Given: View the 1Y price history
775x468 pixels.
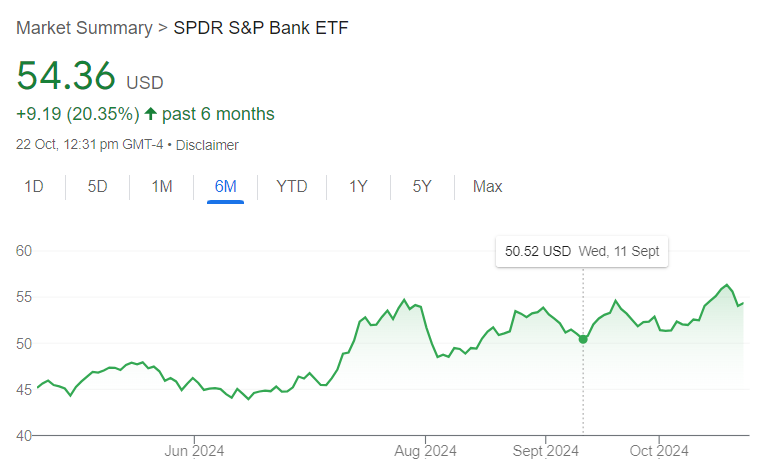Looking at the screenshot, I should click(358, 186).
